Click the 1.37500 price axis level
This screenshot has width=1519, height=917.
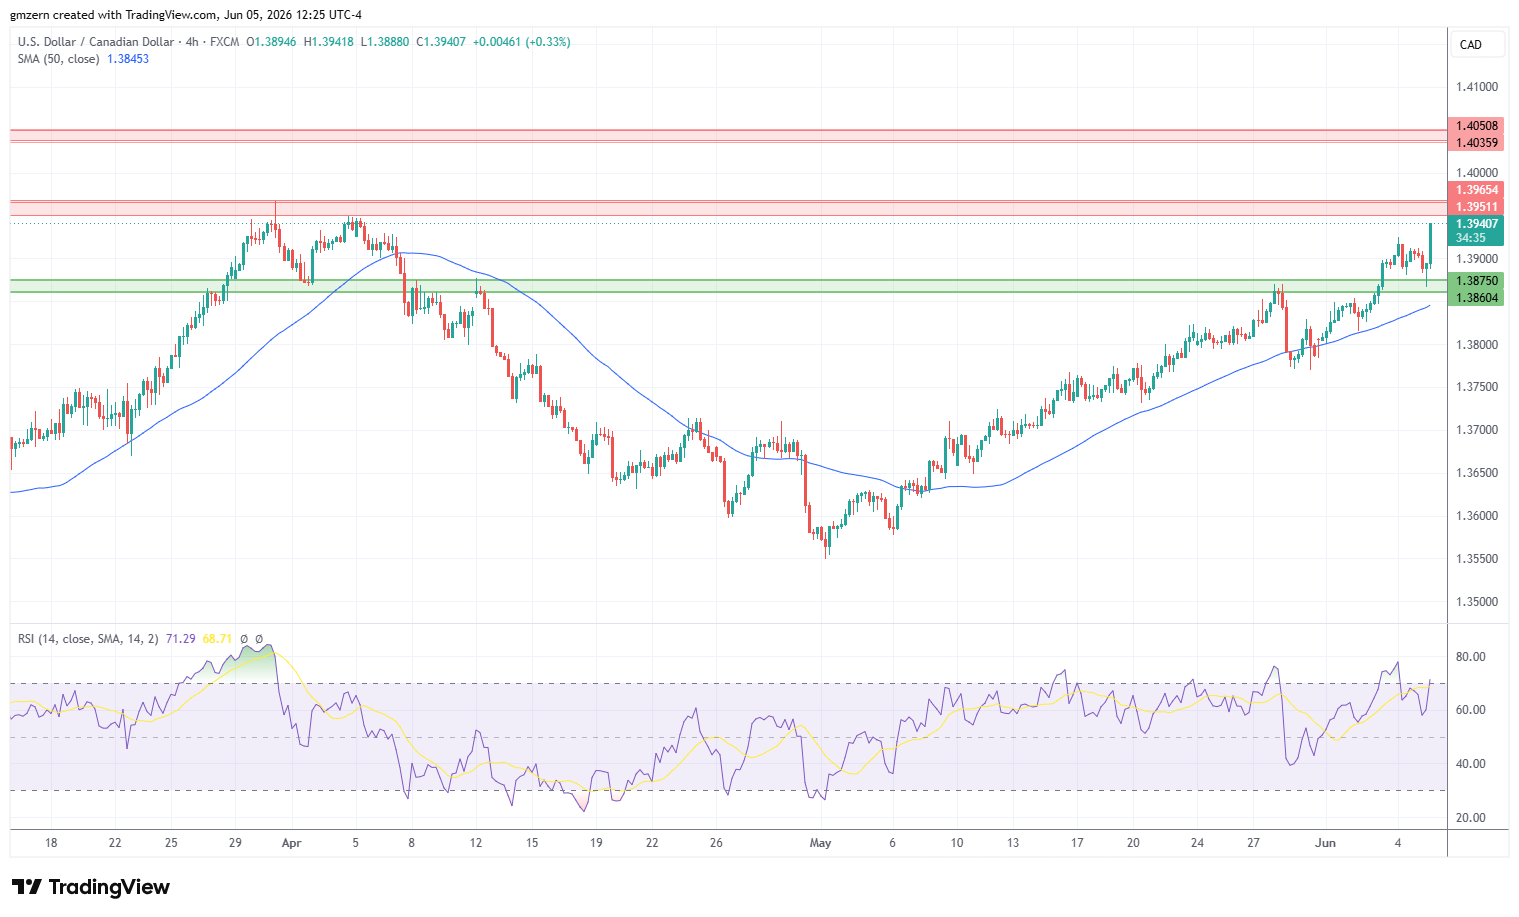(1476, 387)
